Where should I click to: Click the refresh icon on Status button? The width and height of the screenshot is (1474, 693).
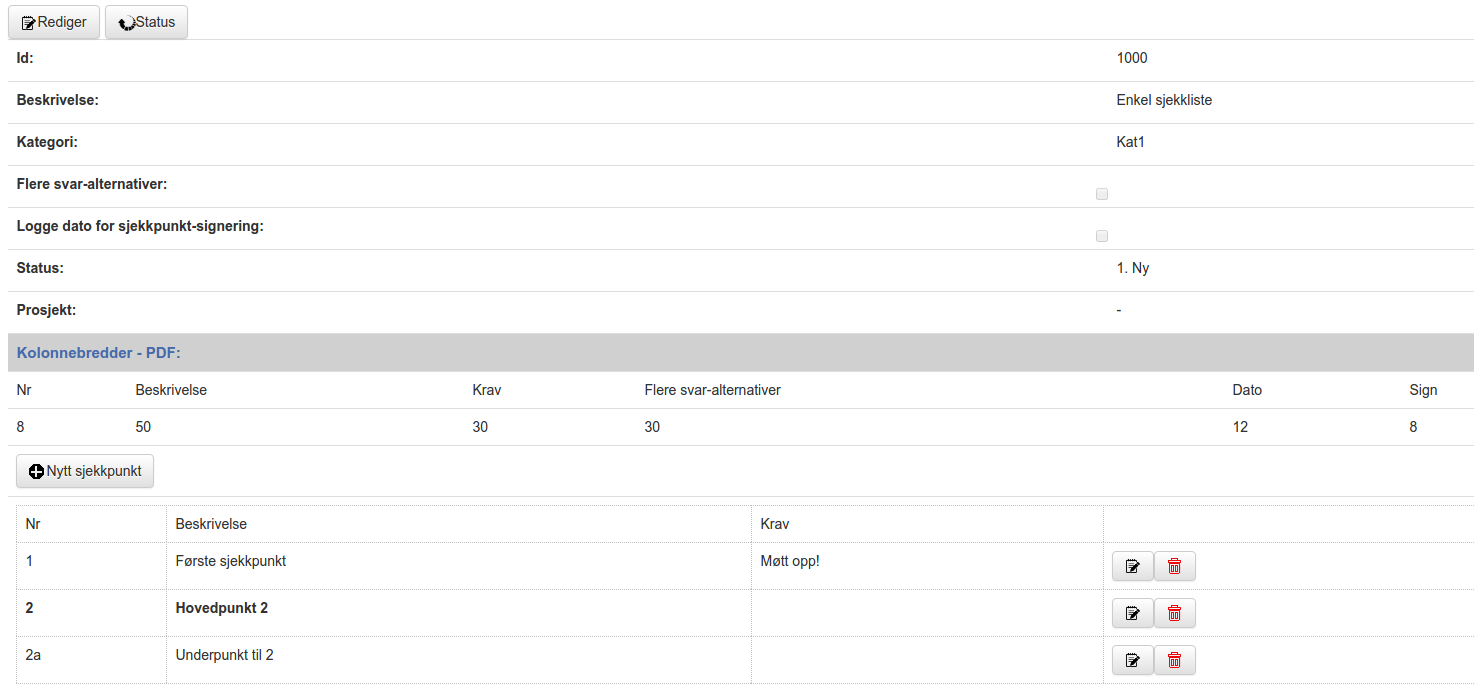pyautogui.click(x=127, y=23)
